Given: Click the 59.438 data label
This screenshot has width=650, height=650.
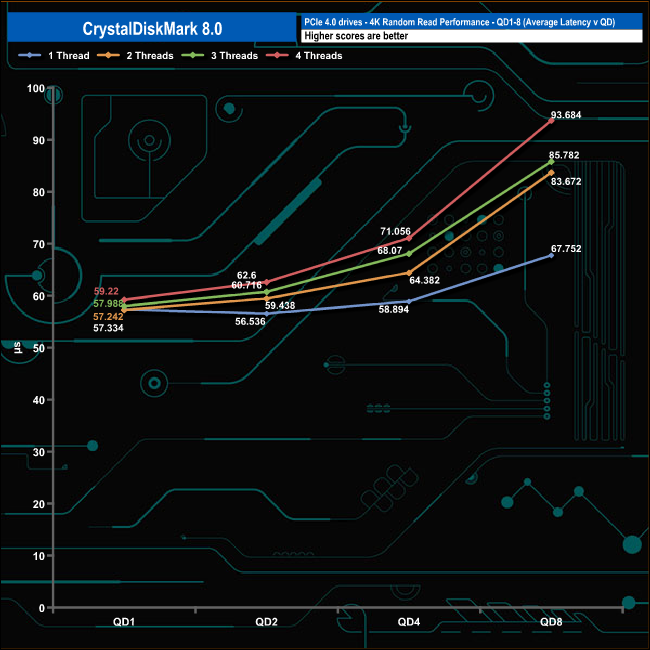Looking at the screenshot, I should [280, 306].
